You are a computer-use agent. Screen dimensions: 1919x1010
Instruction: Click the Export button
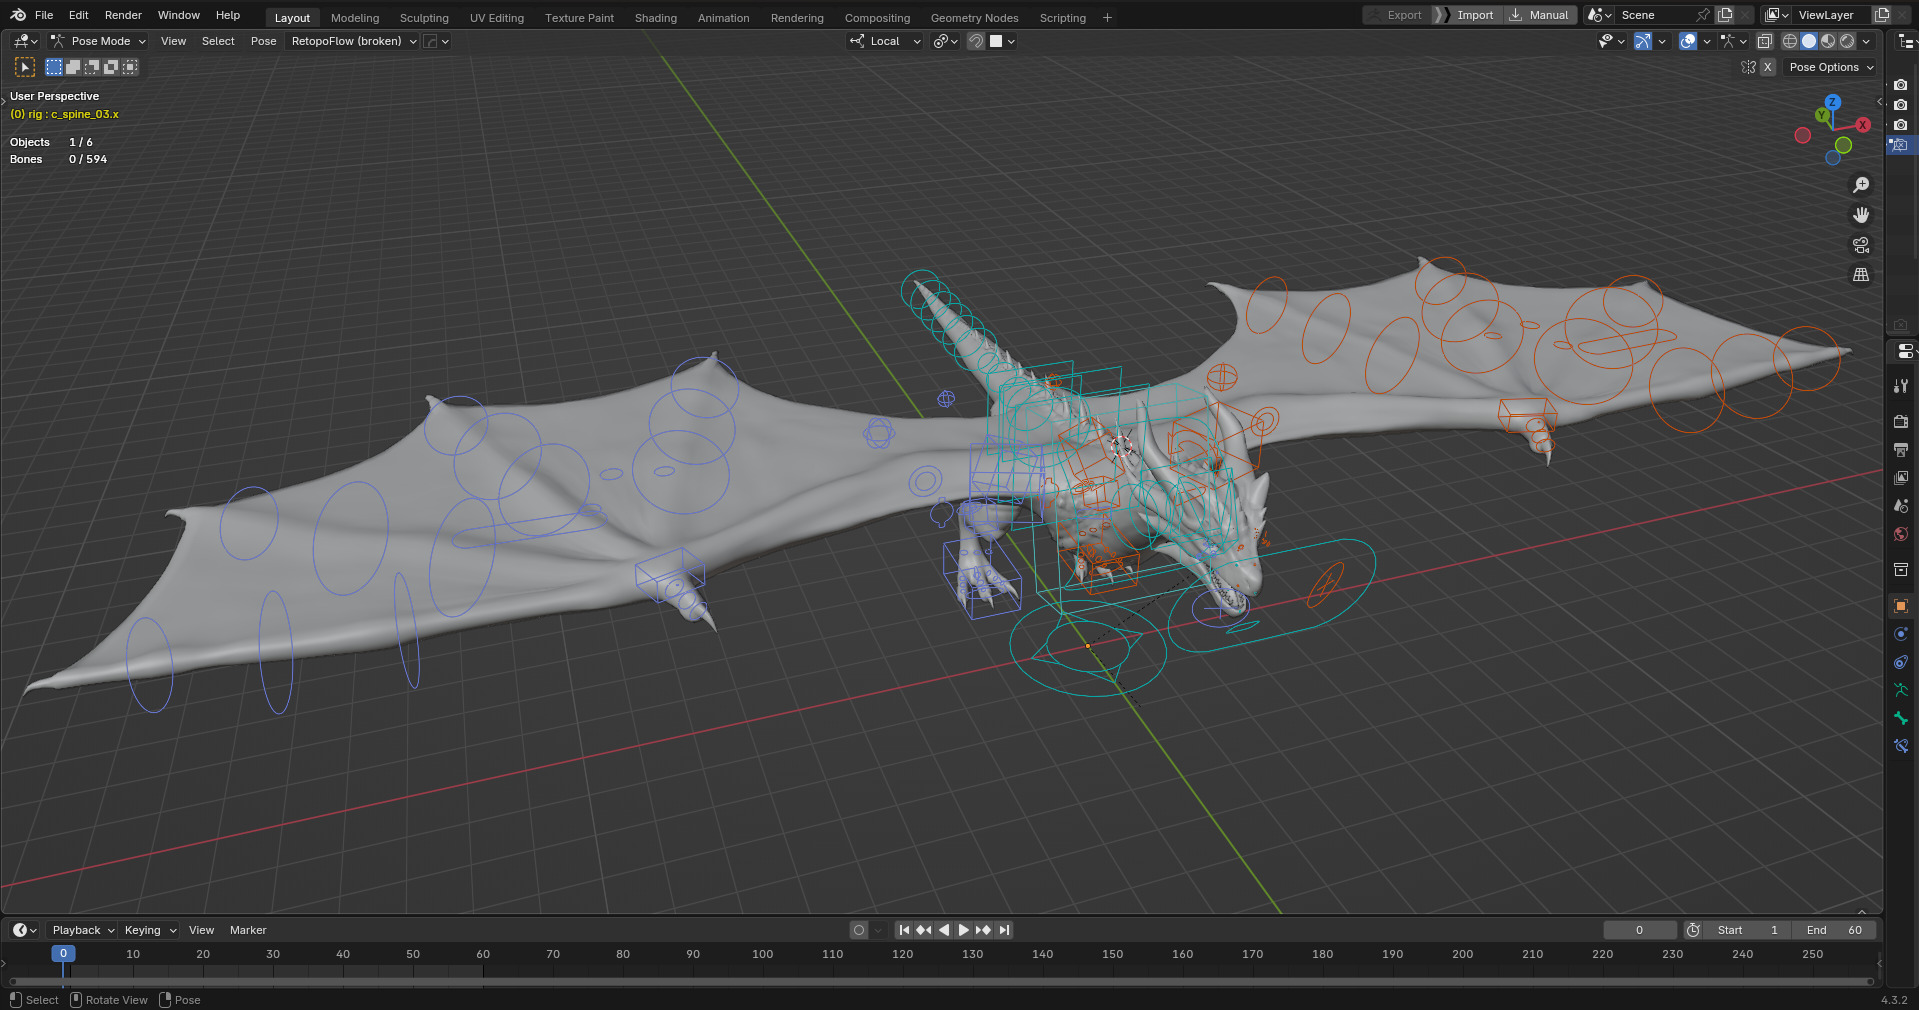point(1397,15)
